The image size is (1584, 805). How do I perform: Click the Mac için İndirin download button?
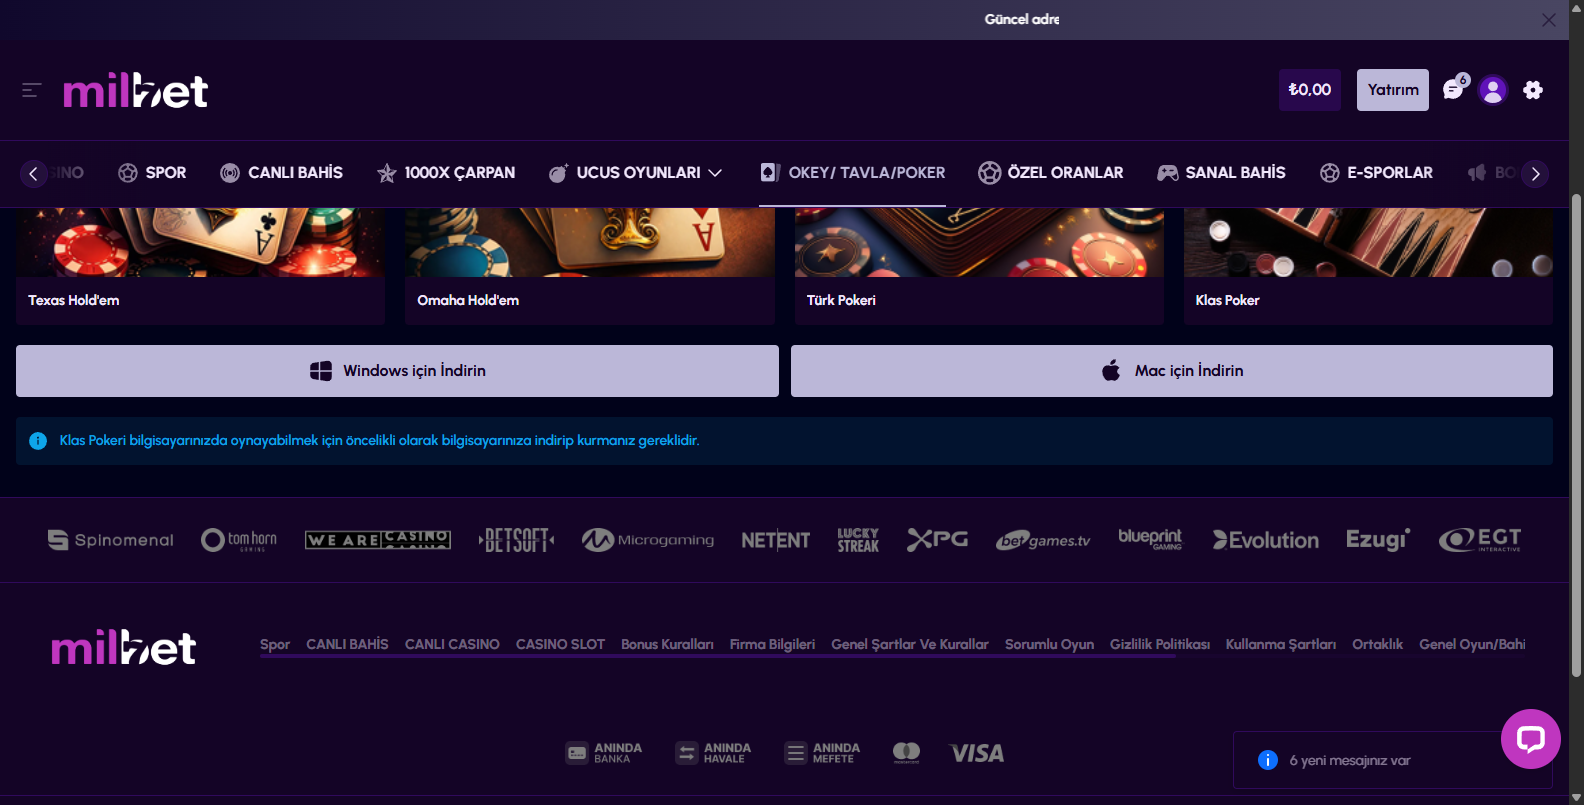coord(1172,371)
